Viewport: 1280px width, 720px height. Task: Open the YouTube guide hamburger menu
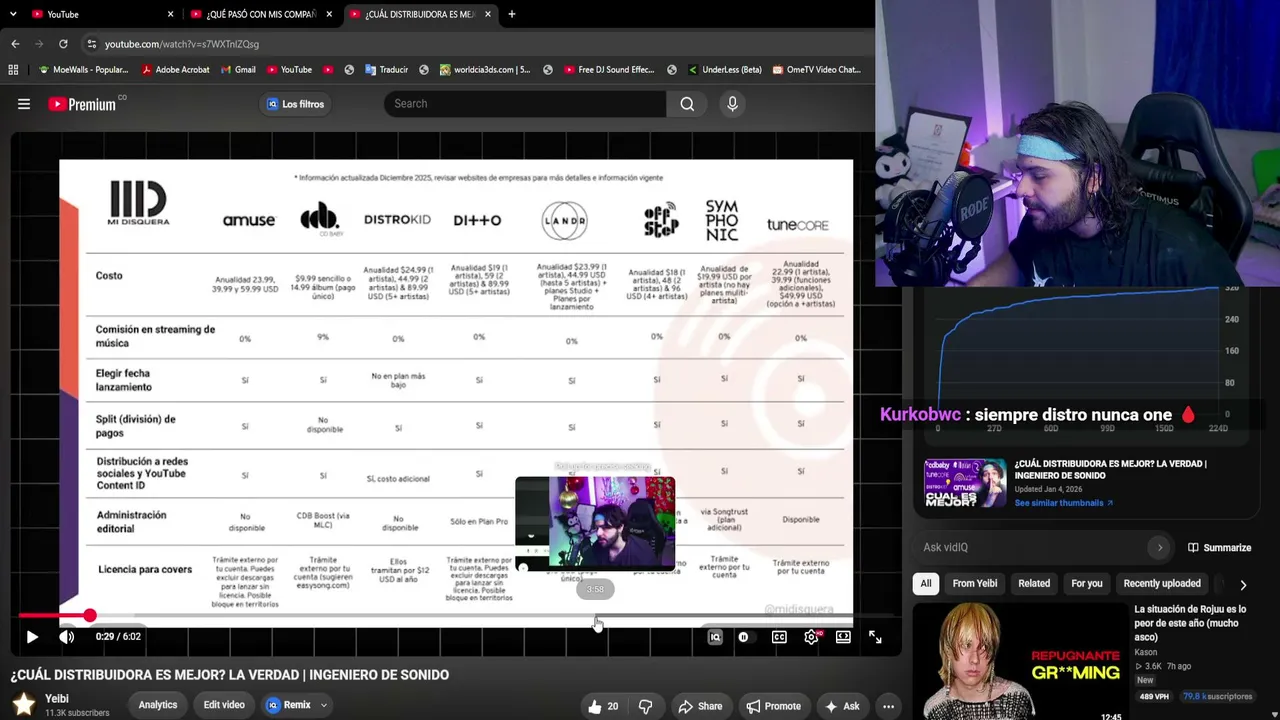point(24,104)
